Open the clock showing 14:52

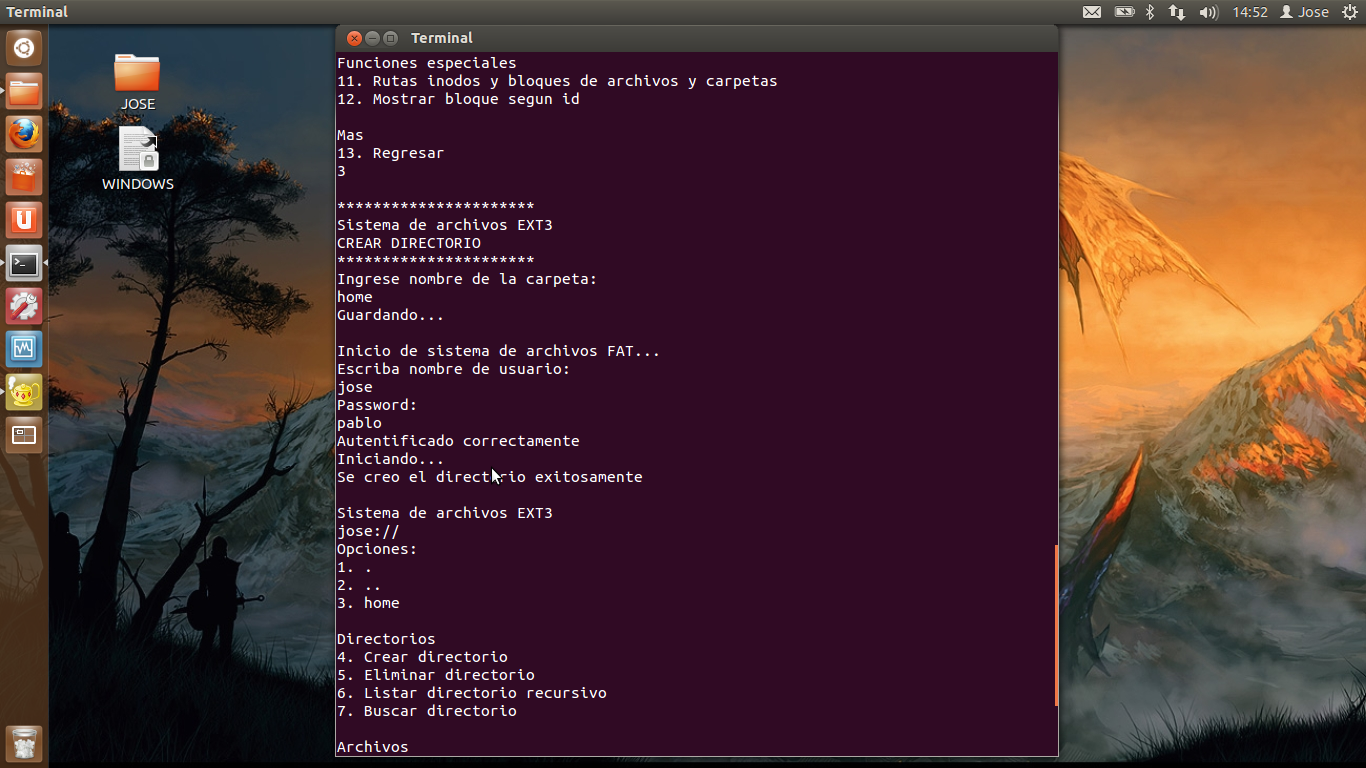(x=1250, y=12)
